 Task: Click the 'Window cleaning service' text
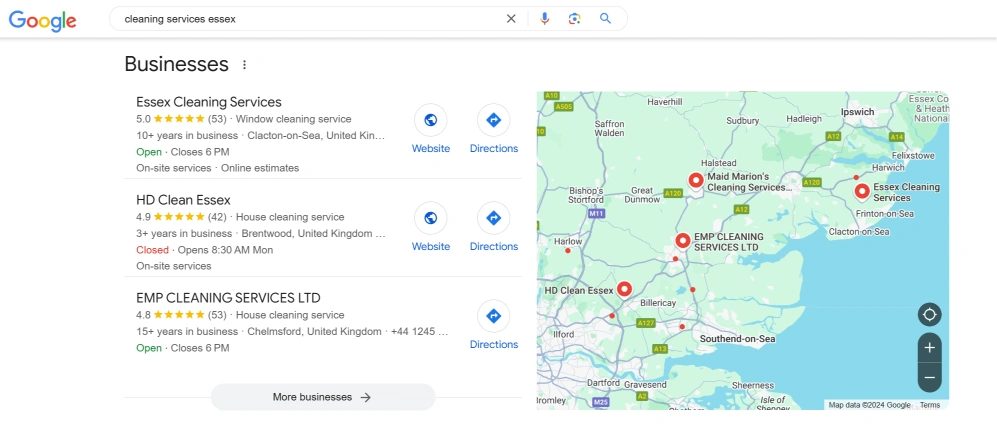click(293, 119)
